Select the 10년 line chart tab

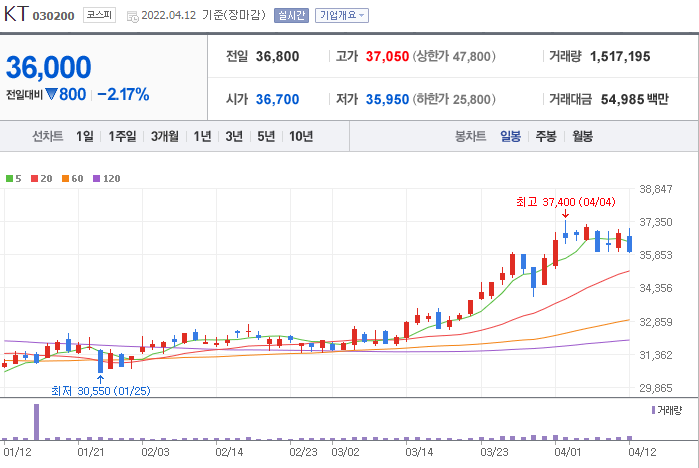click(301, 136)
